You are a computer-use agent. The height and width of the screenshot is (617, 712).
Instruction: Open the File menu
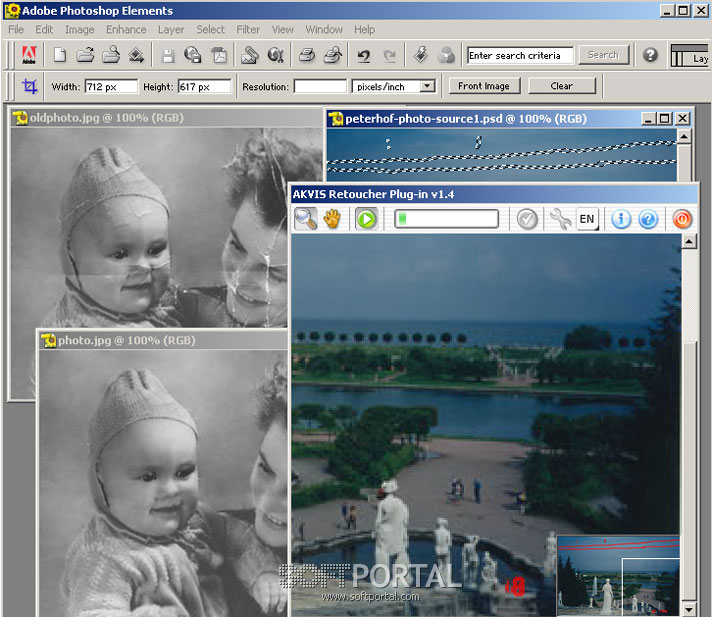pyautogui.click(x=16, y=30)
